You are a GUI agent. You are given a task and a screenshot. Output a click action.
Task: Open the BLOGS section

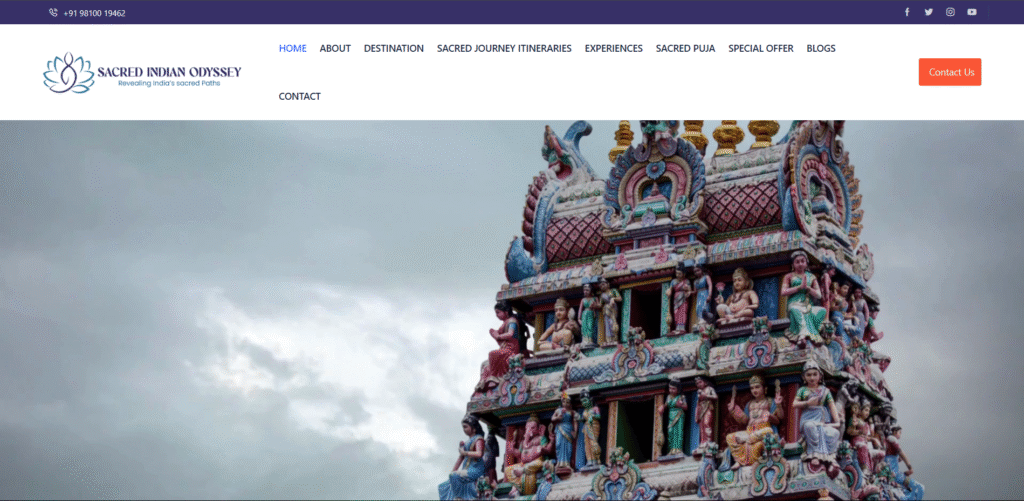[x=820, y=48]
